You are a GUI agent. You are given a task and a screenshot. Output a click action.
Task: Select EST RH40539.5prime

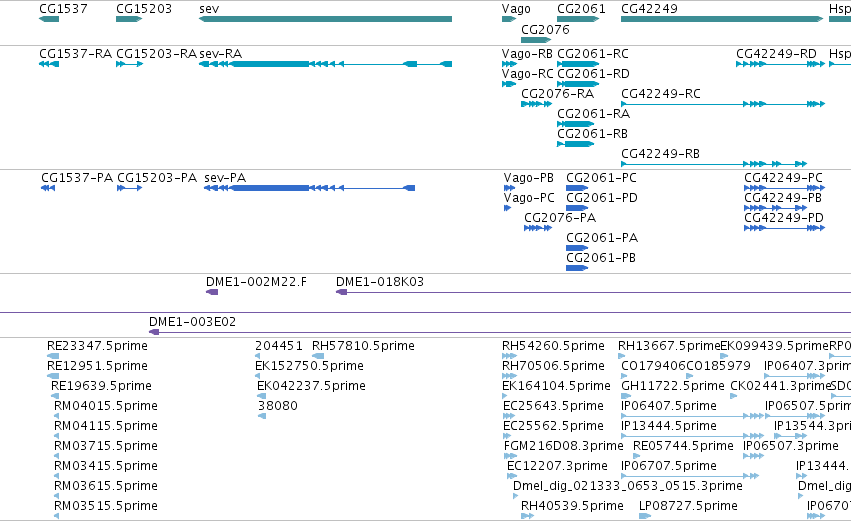528,516
